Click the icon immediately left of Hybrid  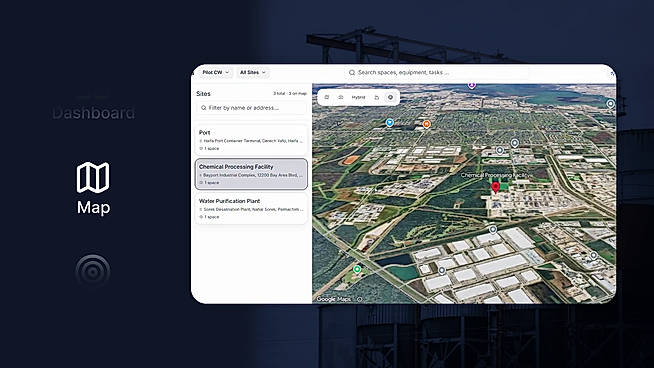click(x=341, y=97)
